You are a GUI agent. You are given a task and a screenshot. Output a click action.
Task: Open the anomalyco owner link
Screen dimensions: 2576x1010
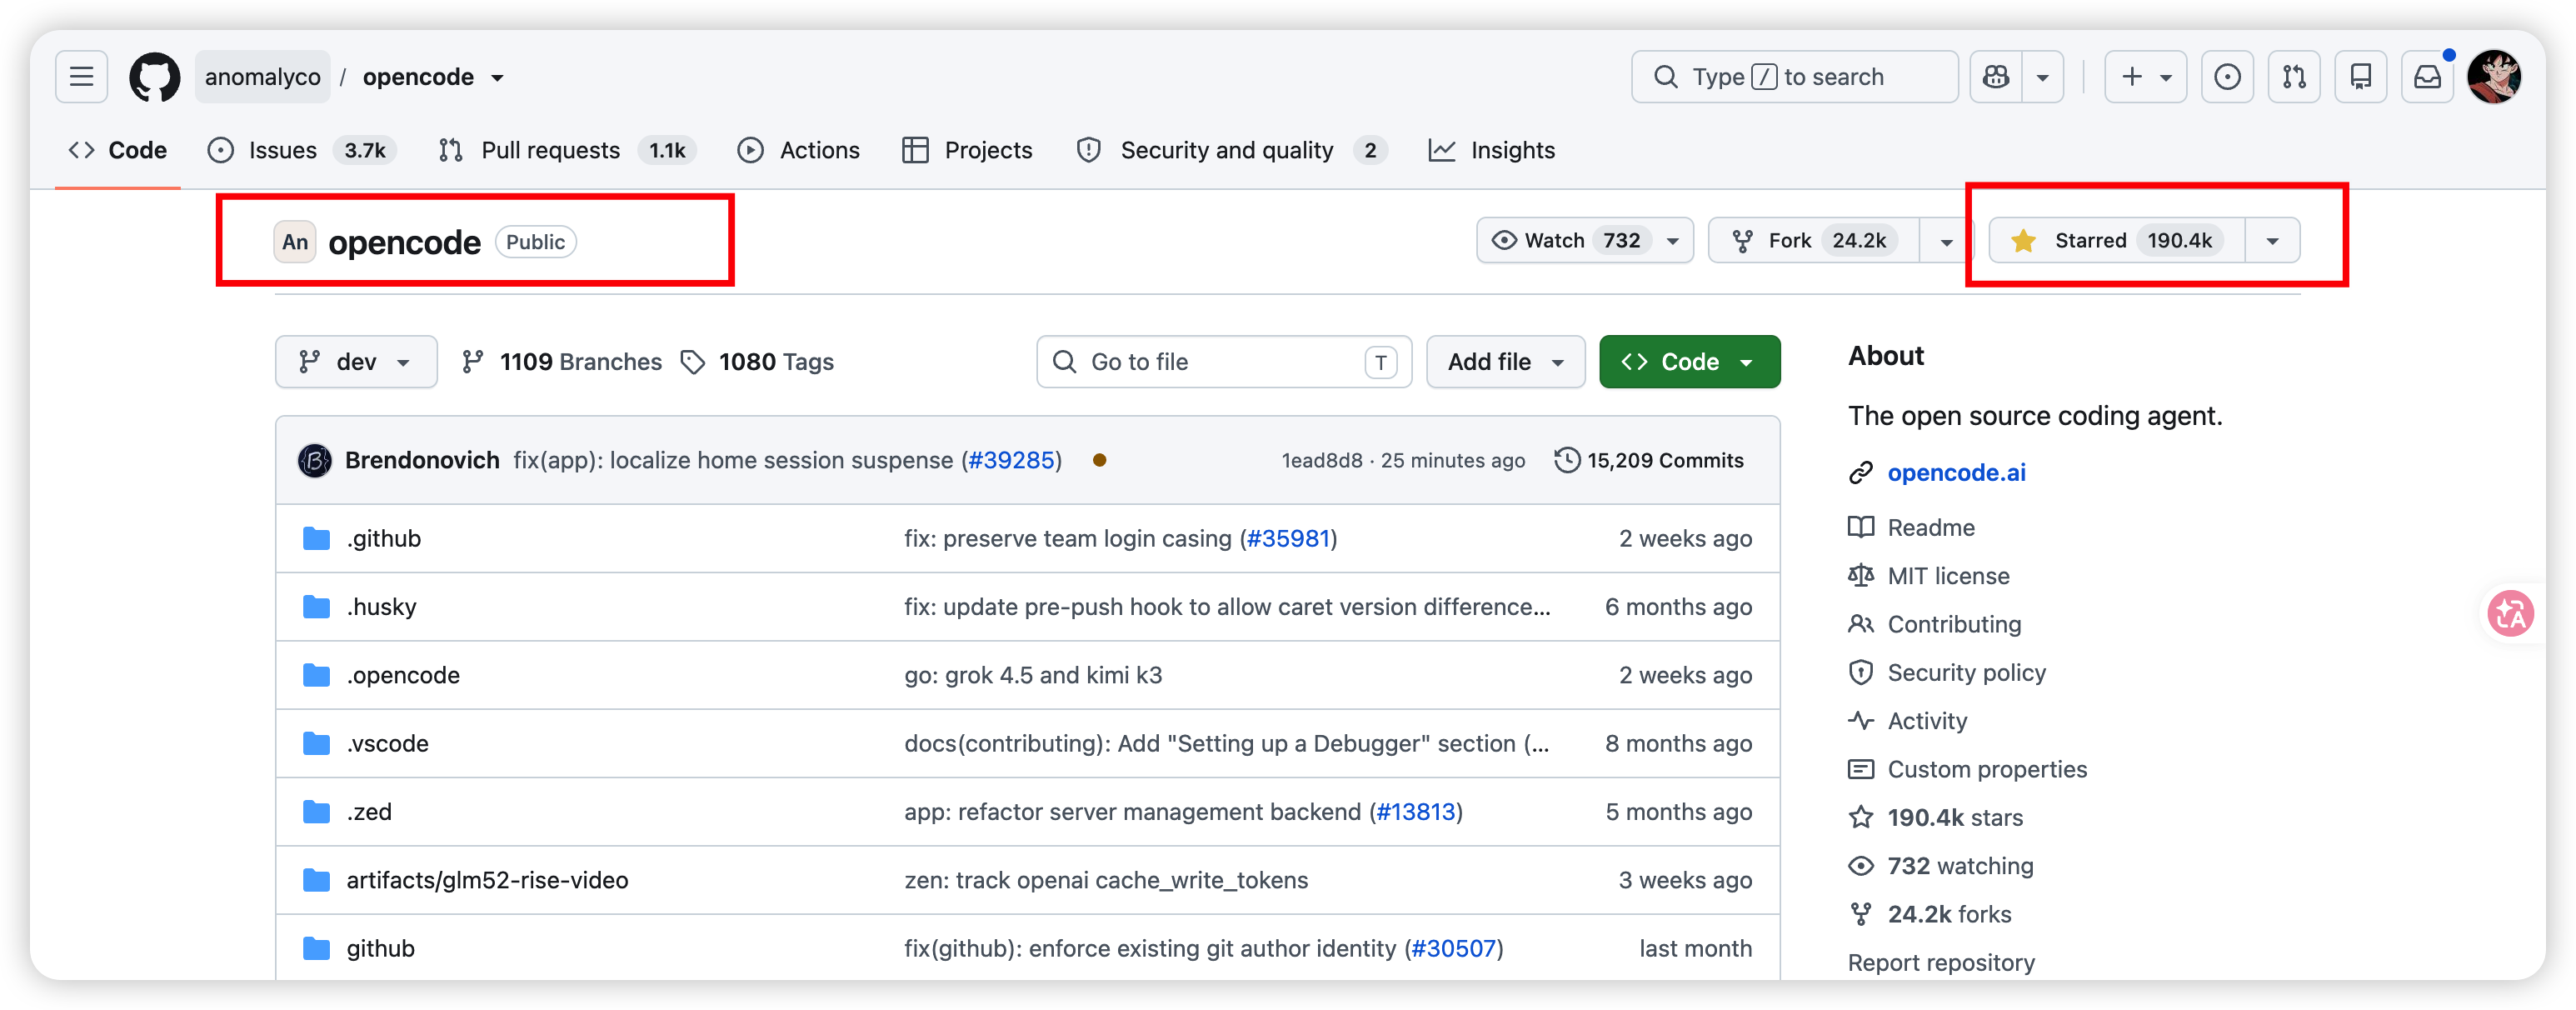(263, 77)
